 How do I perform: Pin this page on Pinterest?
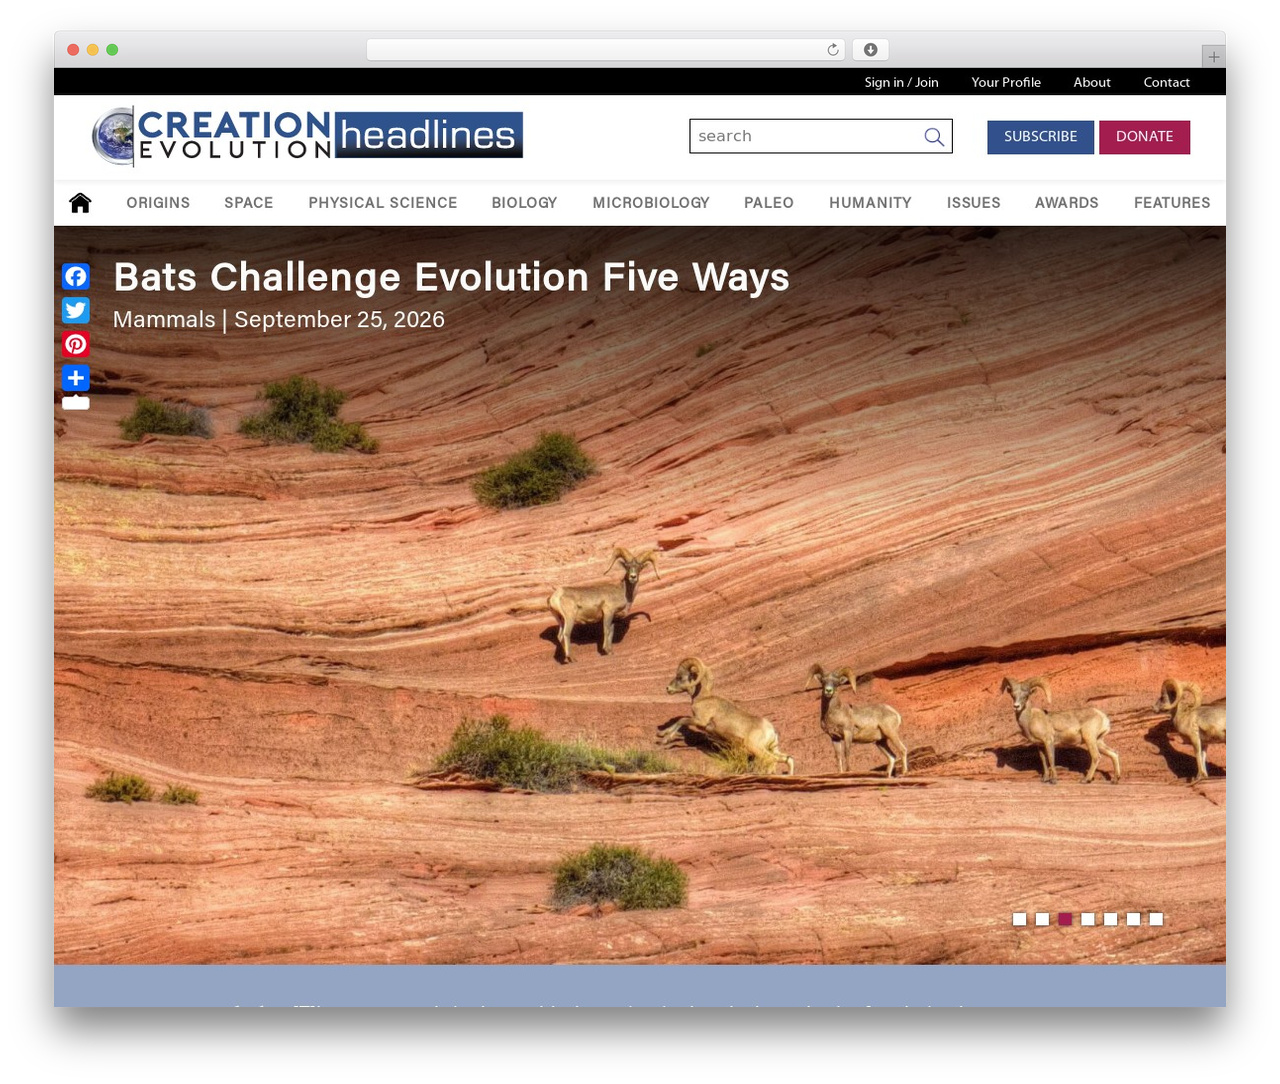76,344
